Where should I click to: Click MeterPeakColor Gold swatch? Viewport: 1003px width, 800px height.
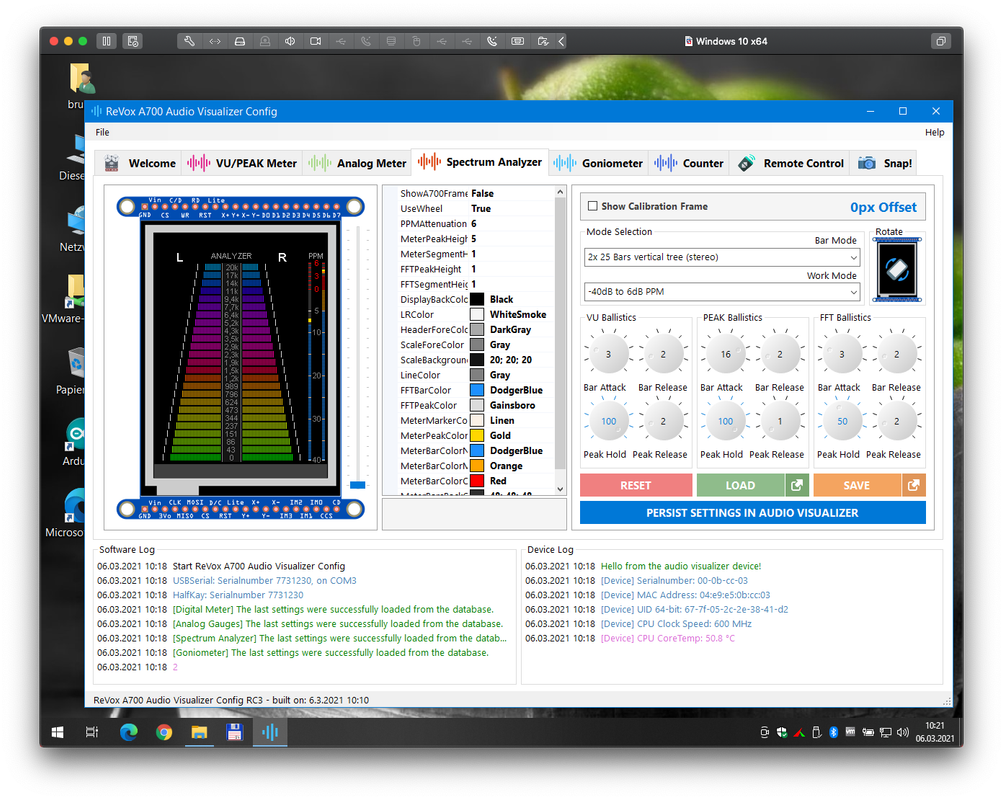pos(477,435)
